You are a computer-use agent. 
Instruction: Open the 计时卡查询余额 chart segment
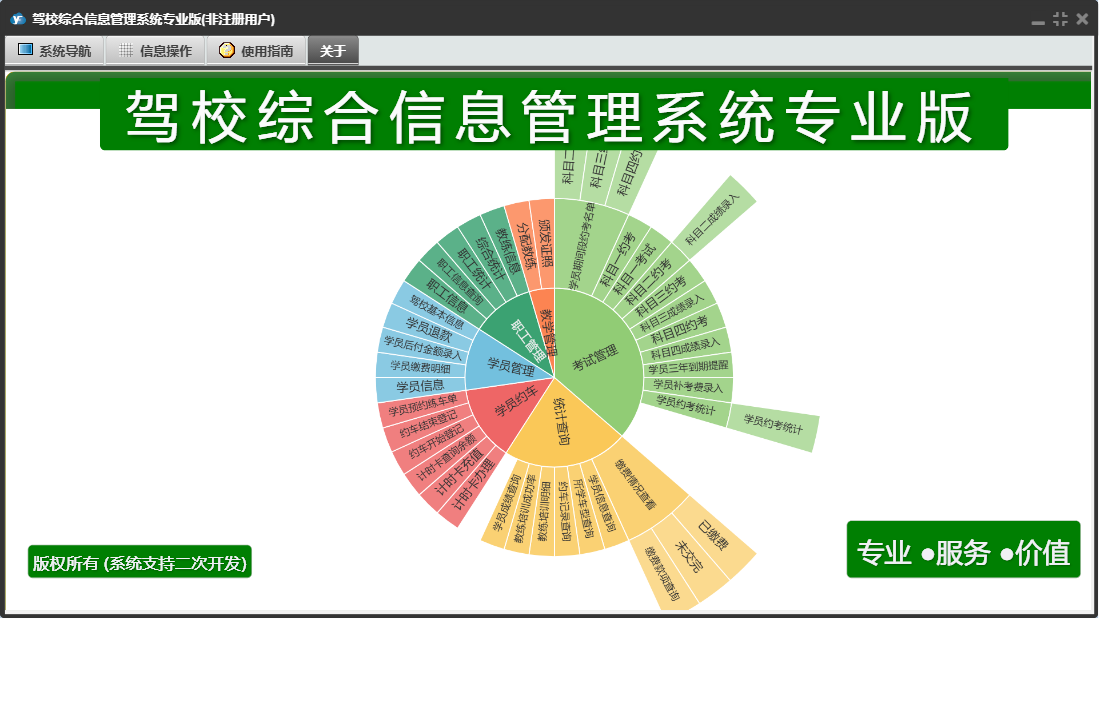[449, 455]
